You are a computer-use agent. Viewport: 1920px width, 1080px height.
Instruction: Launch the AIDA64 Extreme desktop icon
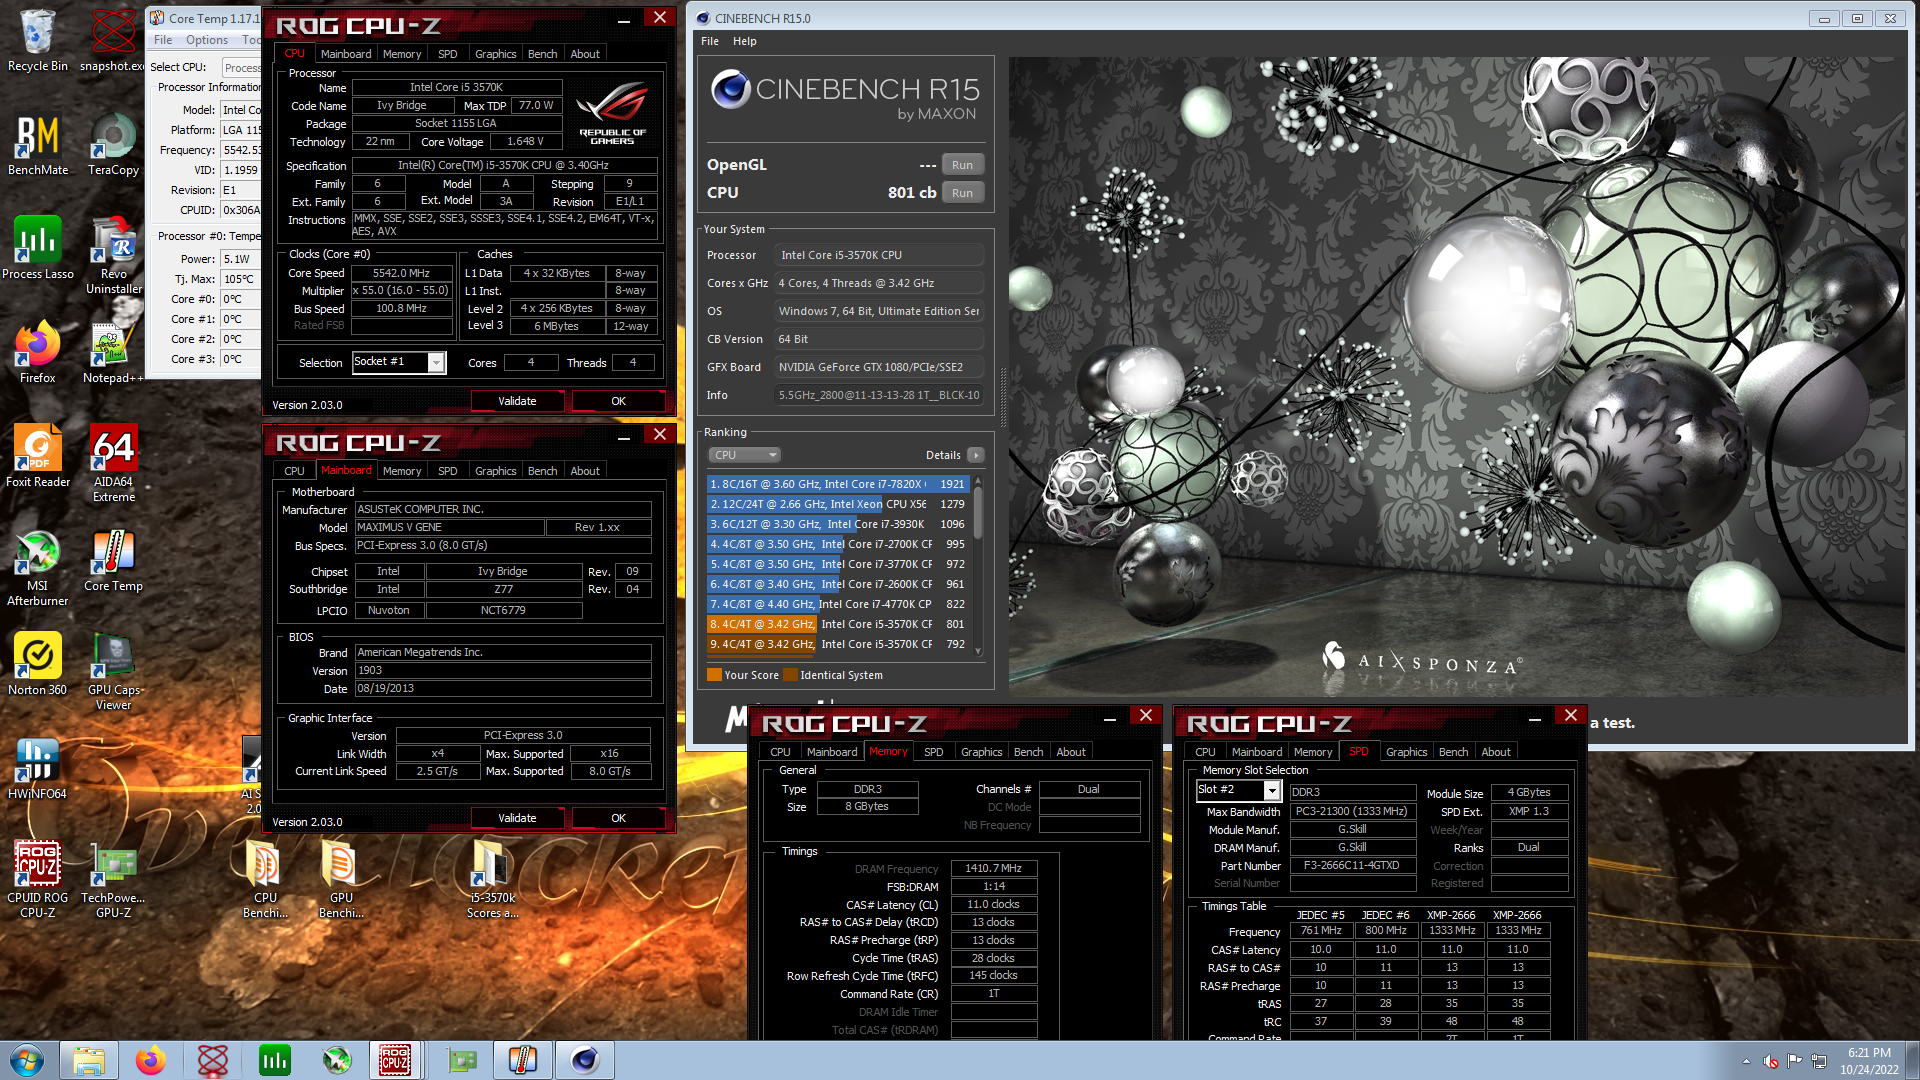coord(113,463)
